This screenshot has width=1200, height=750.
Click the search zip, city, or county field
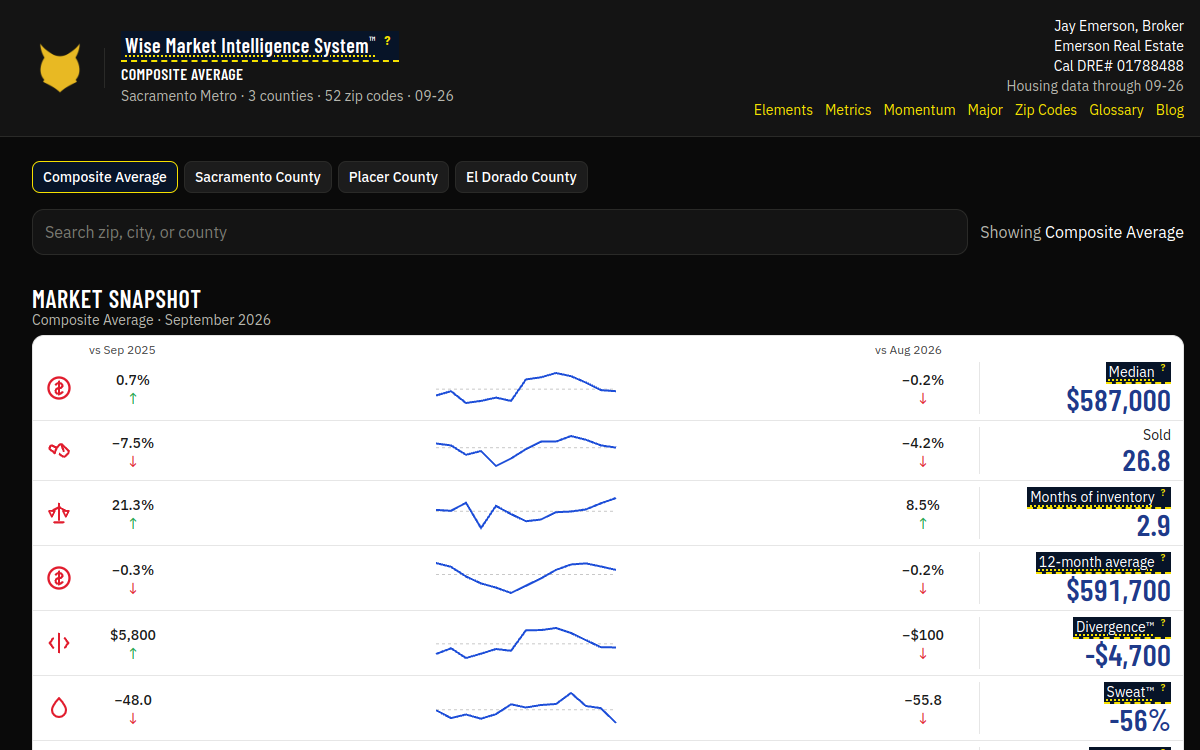click(500, 232)
